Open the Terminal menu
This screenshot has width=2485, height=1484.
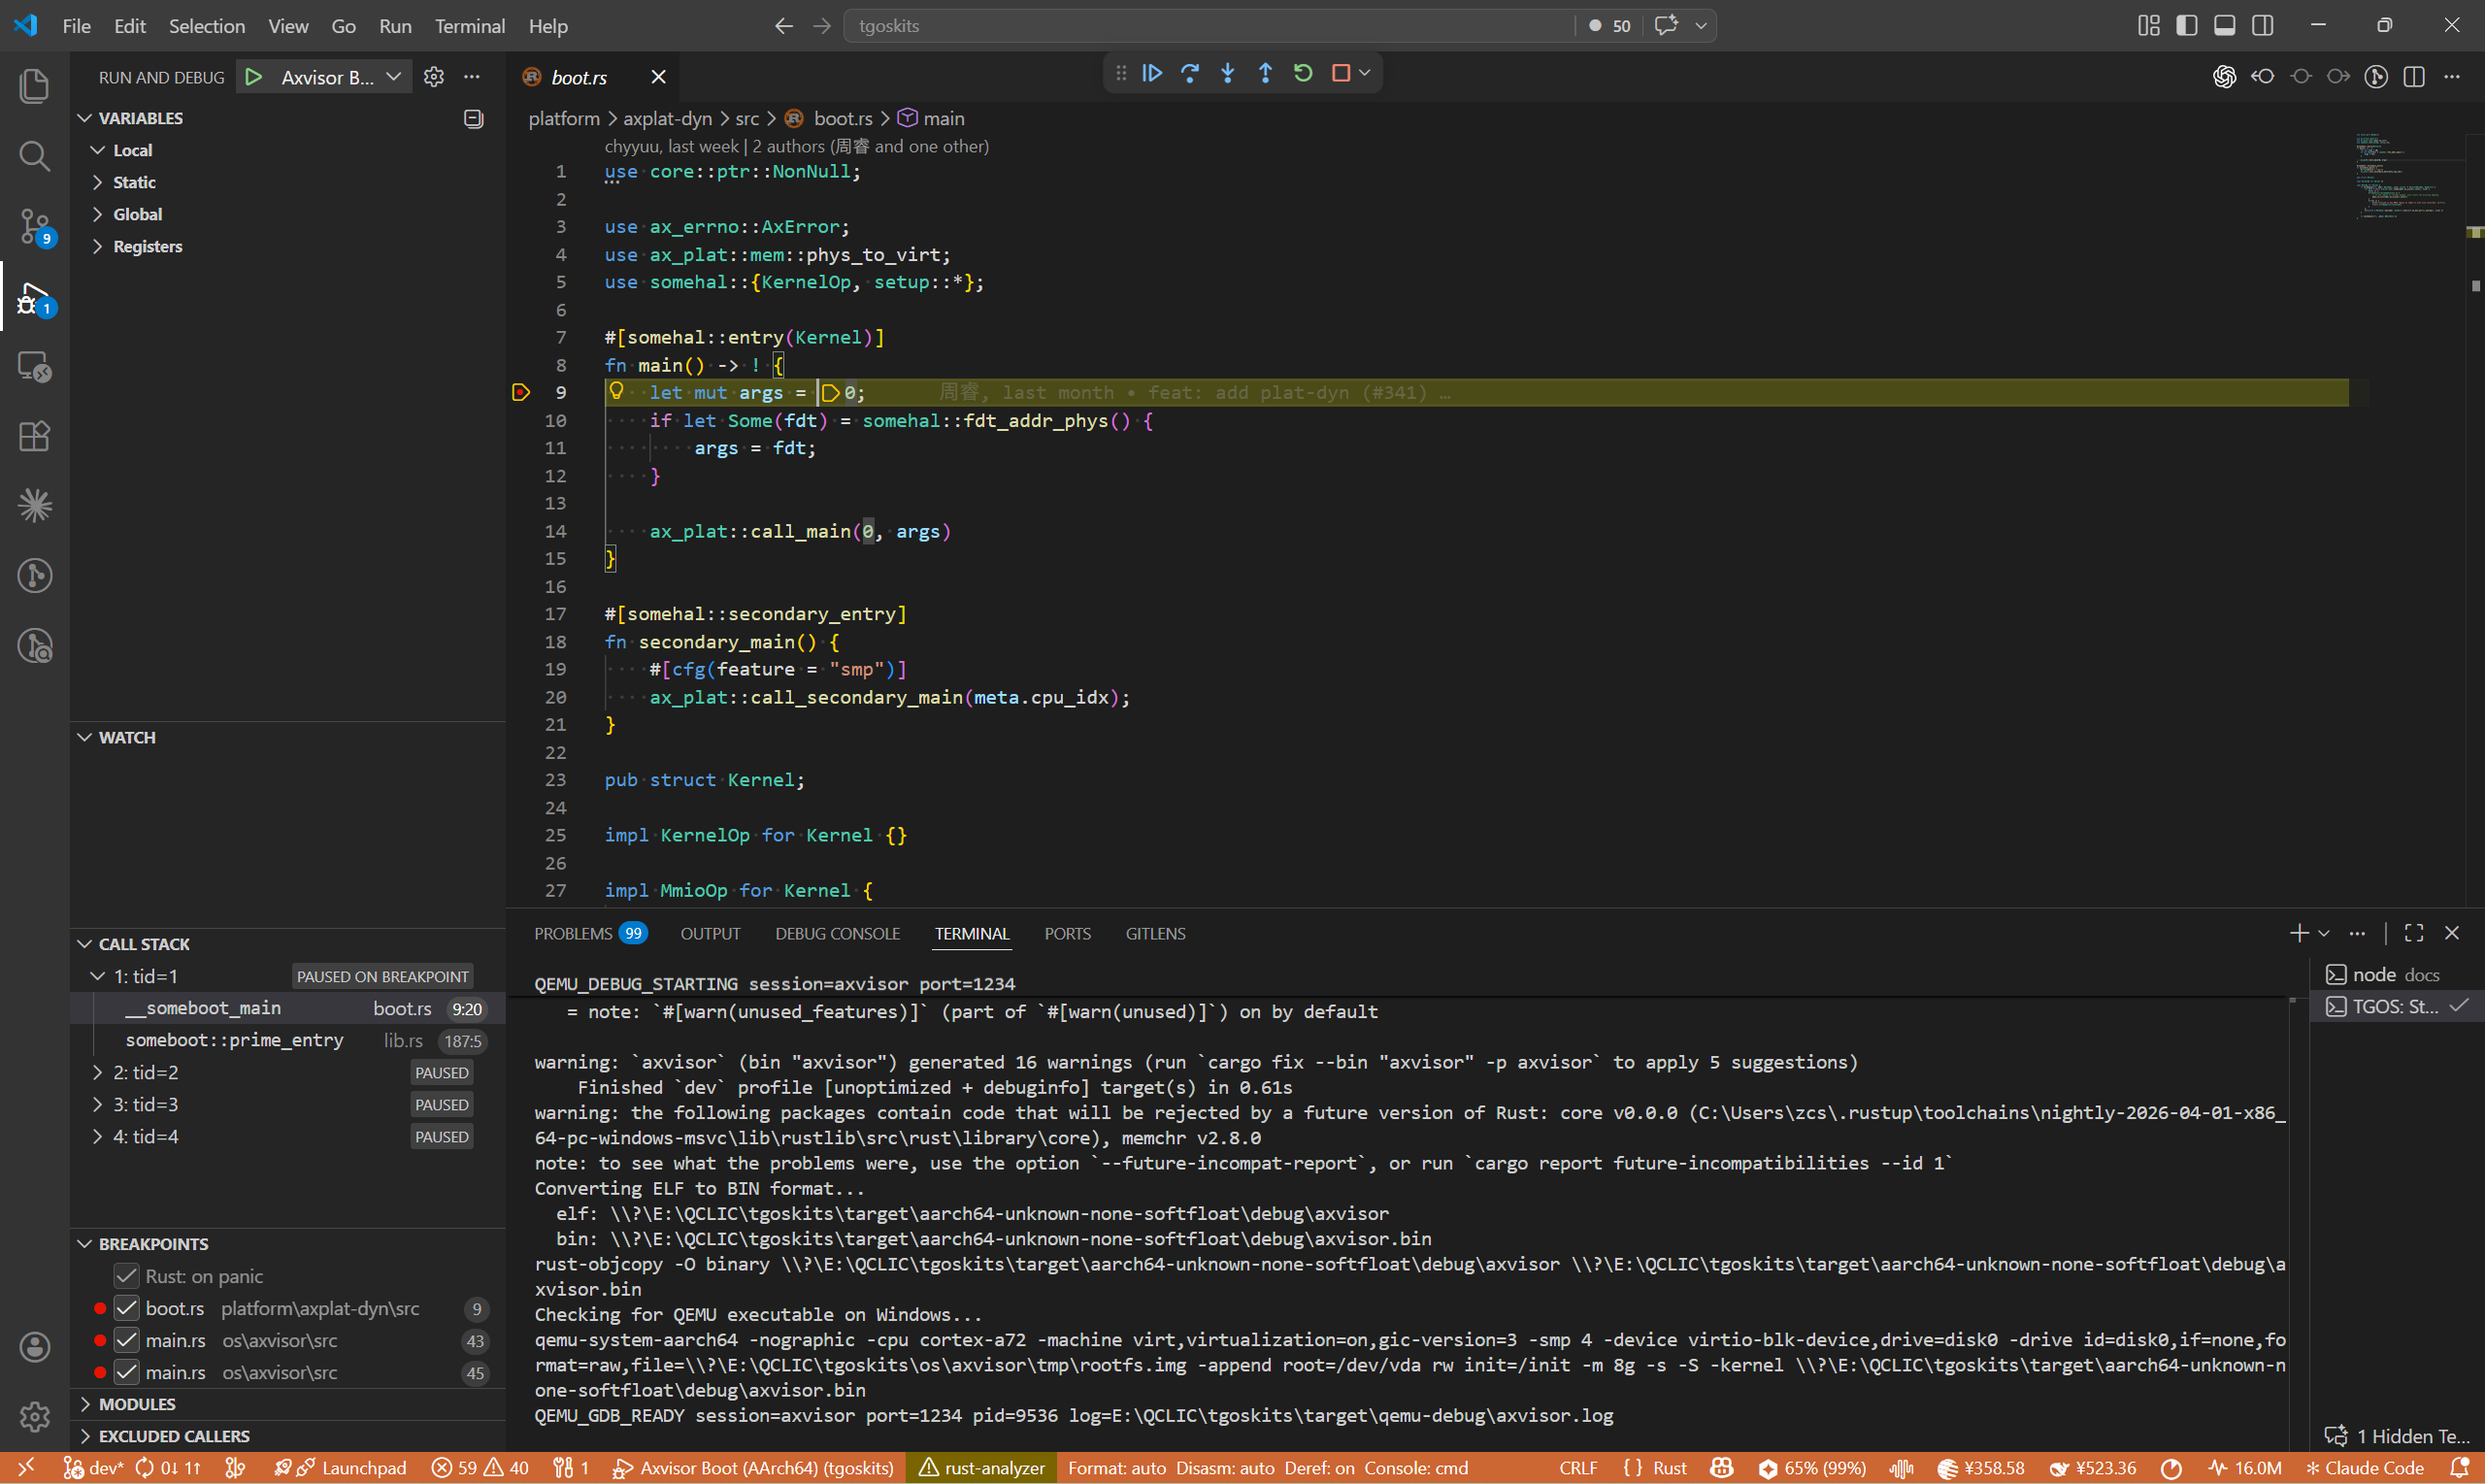point(469,26)
